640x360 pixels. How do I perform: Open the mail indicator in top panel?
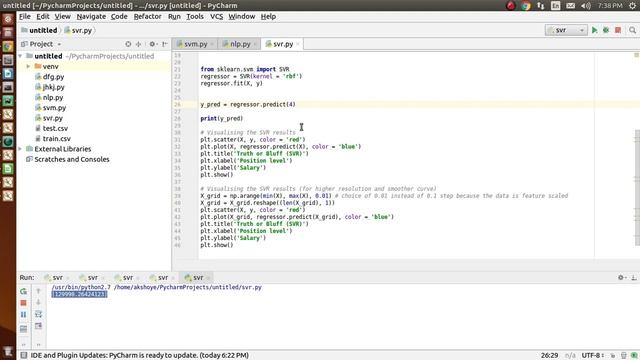pos(571,5)
